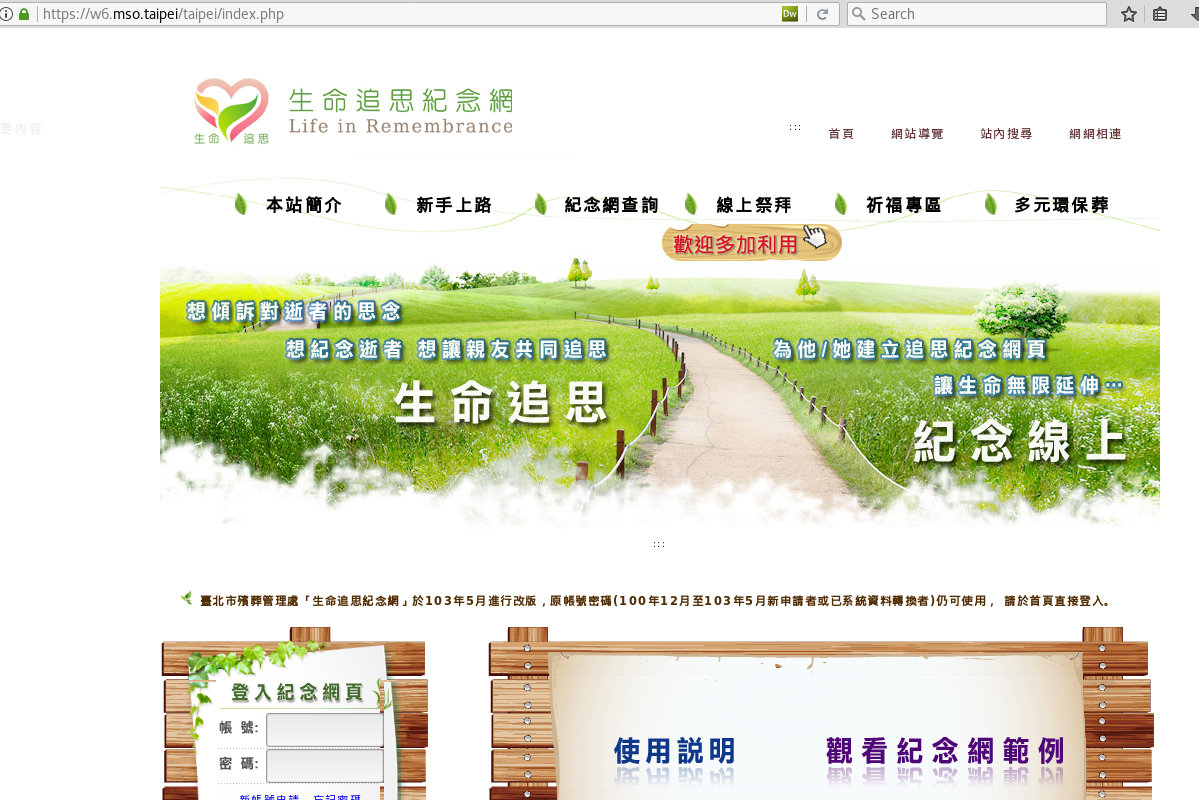The image size is (1199, 800).
Task: Click the 臺北市殯葬管理處 announcement text line
Action: (655, 601)
